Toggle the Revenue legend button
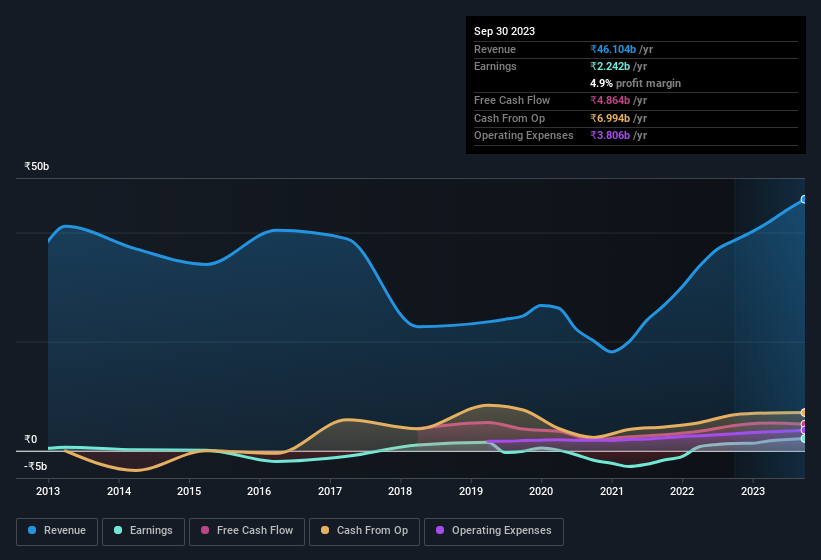The width and height of the screenshot is (821, 560). coord(57,531)
